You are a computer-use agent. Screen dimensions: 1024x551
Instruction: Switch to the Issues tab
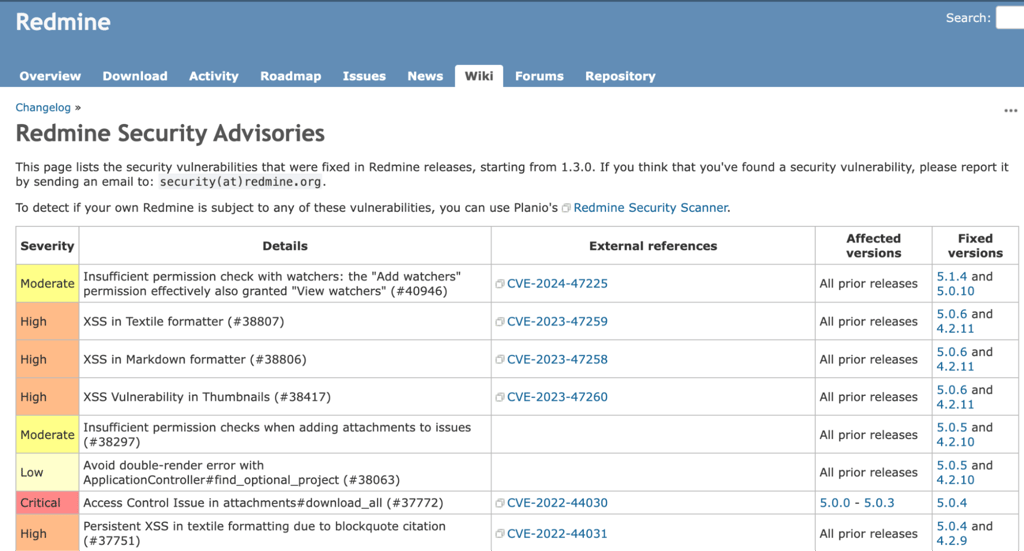[x=364, y=76]
